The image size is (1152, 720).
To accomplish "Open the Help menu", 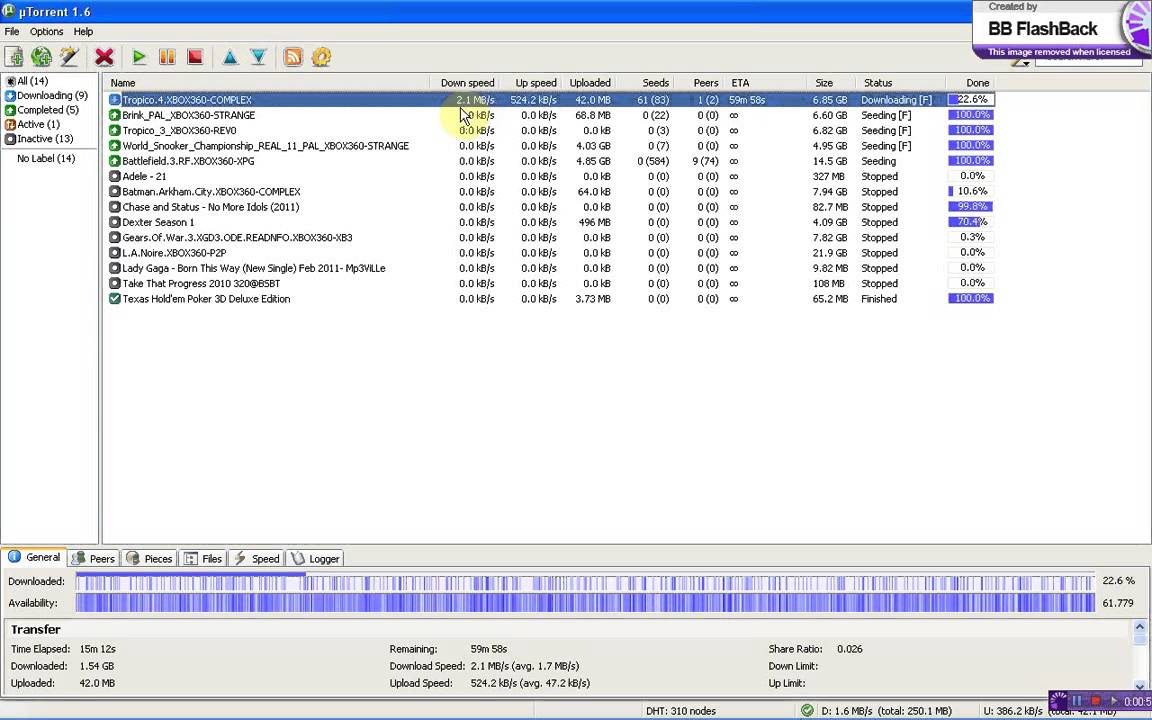I will [x=83, y=32].
